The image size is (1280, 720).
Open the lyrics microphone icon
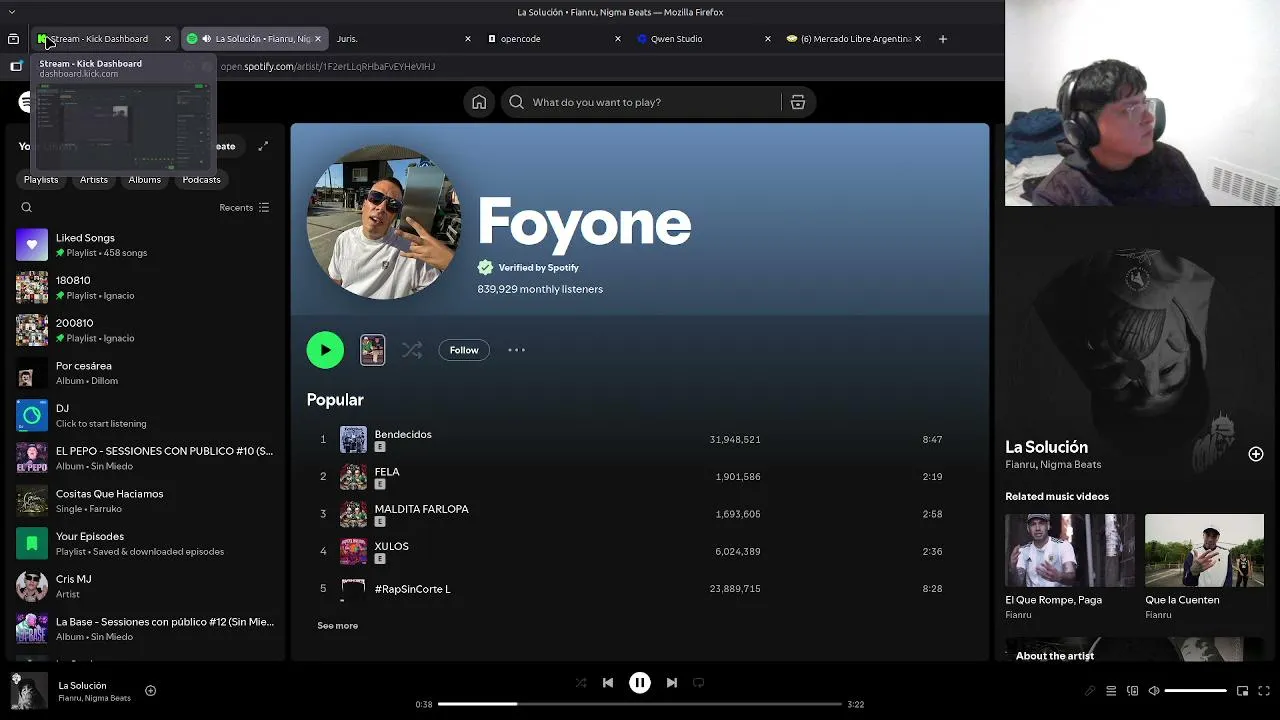[x=1090, y=691]
